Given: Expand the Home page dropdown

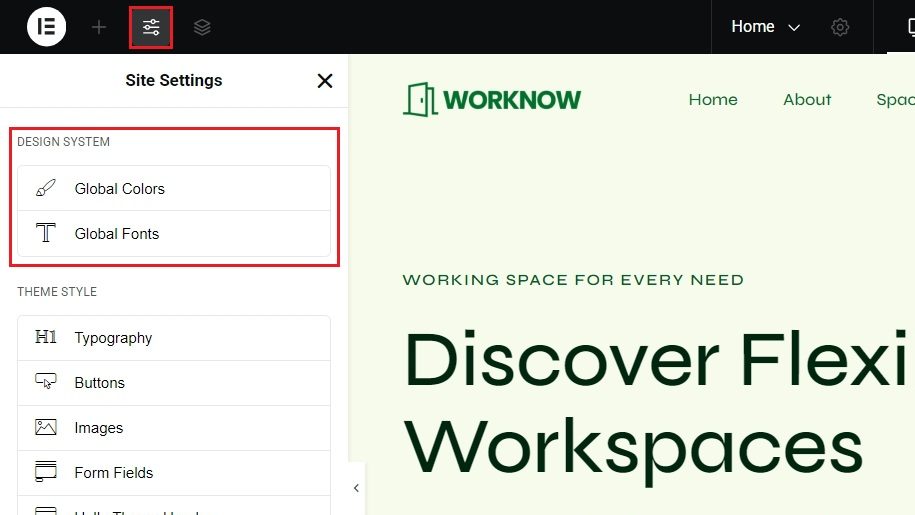Looking at the screenshot, I should pos(766,27).
